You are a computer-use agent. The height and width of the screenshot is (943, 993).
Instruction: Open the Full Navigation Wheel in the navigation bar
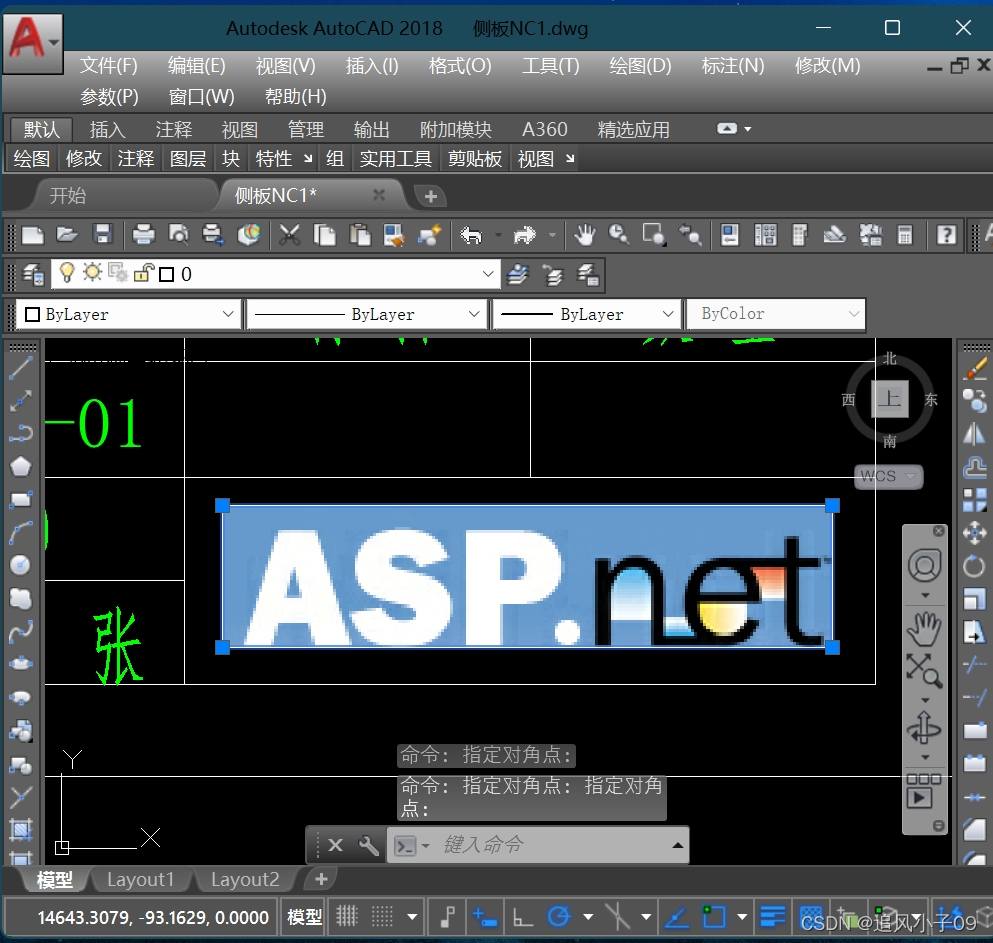(x=925, y=566)
